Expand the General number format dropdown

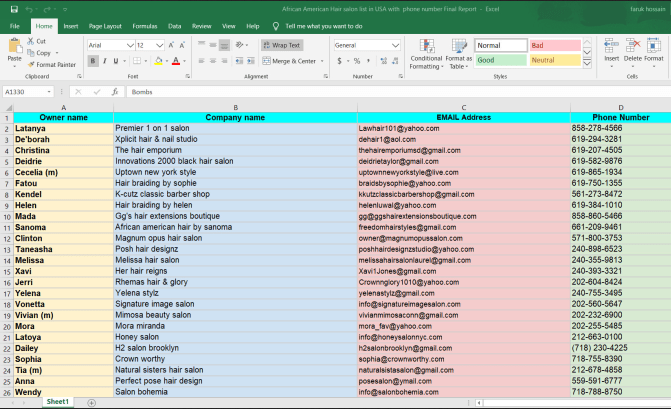[x=396, y=45]
